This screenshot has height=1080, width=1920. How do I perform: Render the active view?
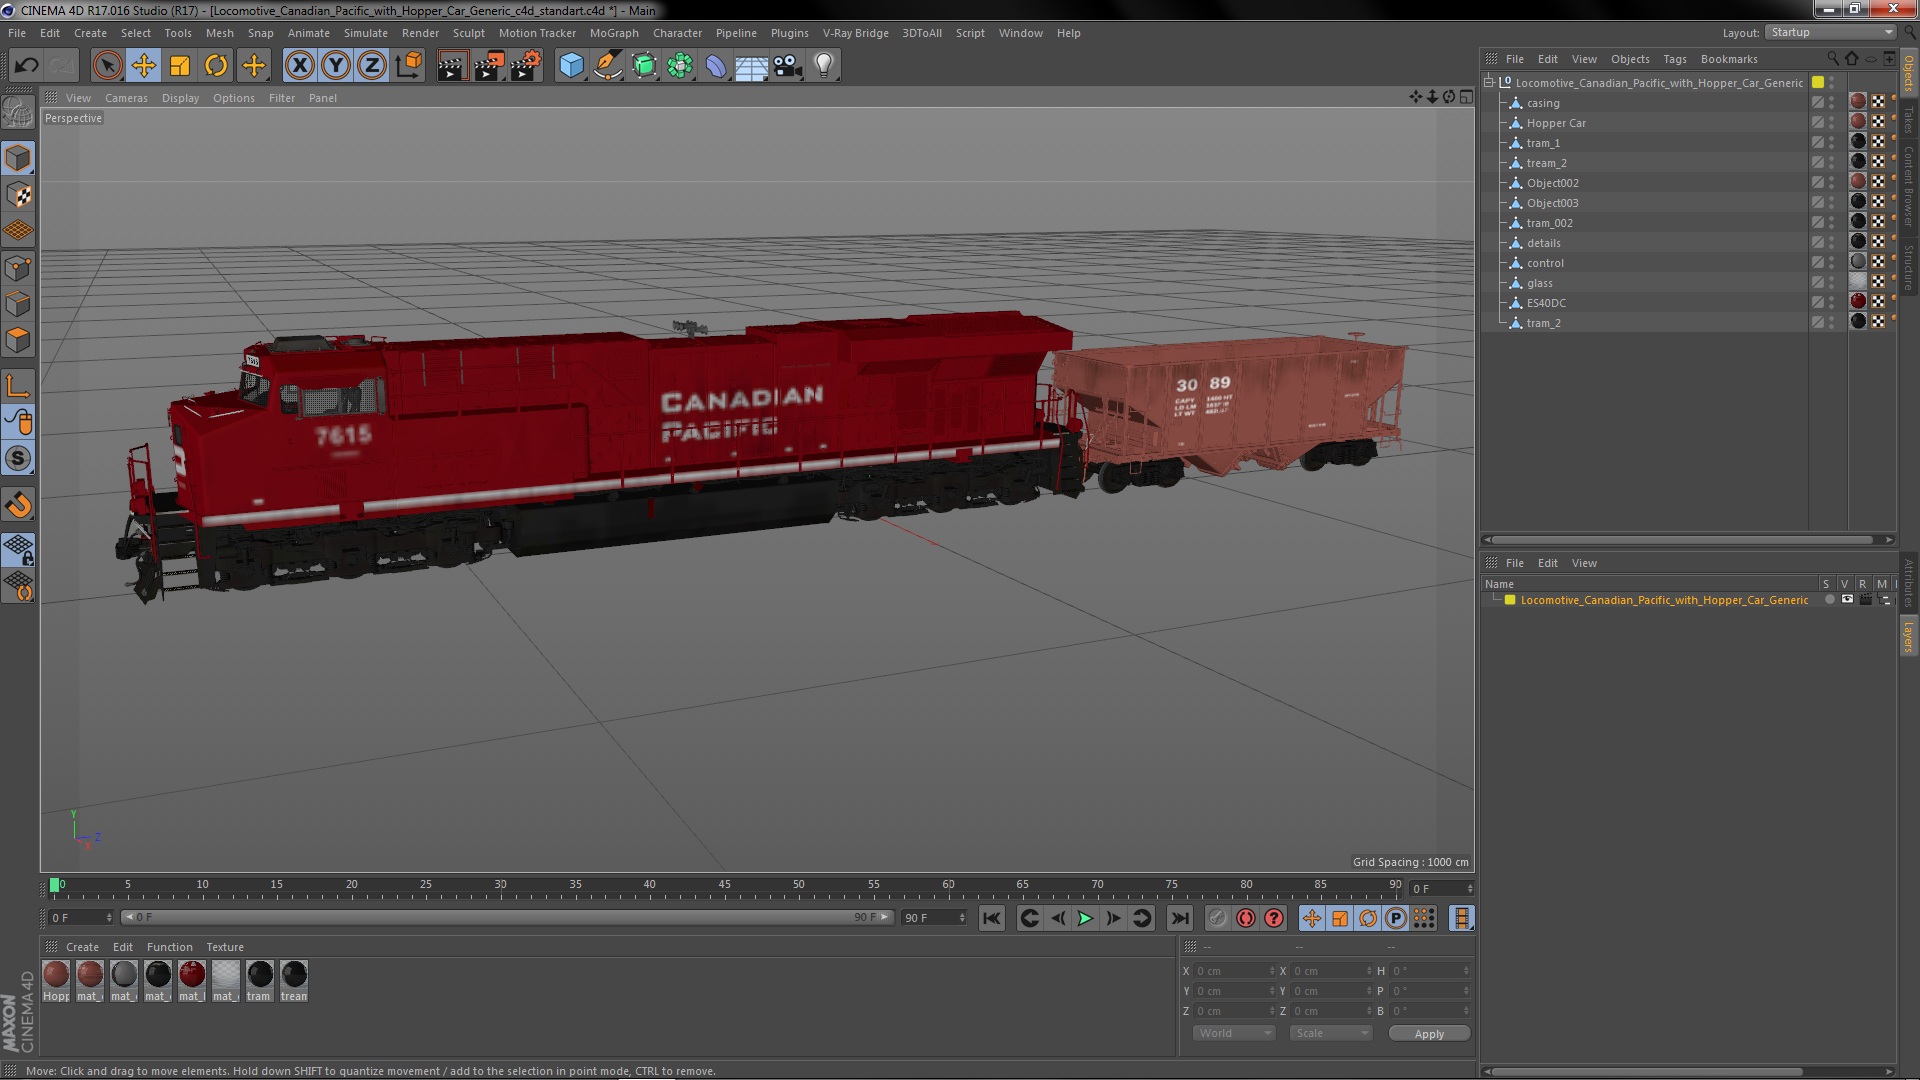pos(452,66)
